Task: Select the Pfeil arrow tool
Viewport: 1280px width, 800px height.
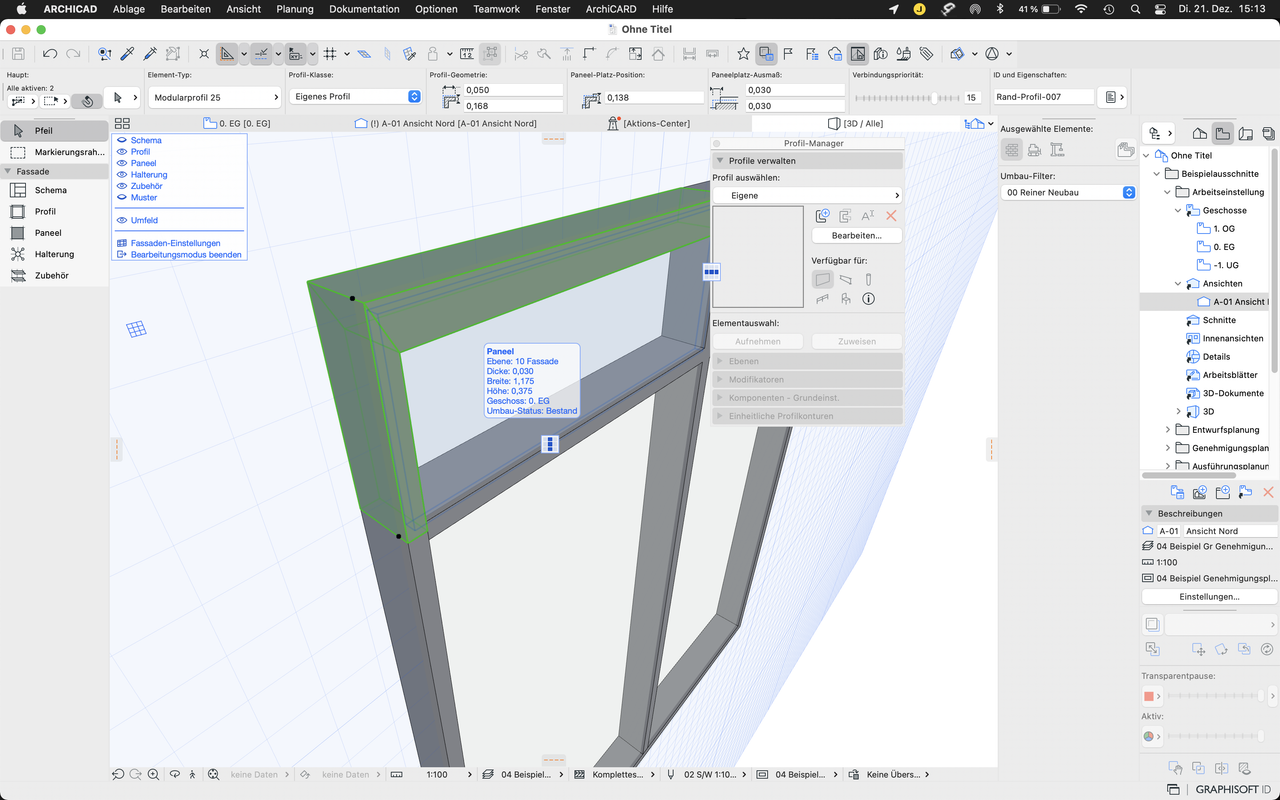Action: pyautogui.click(x=54, y=131)
